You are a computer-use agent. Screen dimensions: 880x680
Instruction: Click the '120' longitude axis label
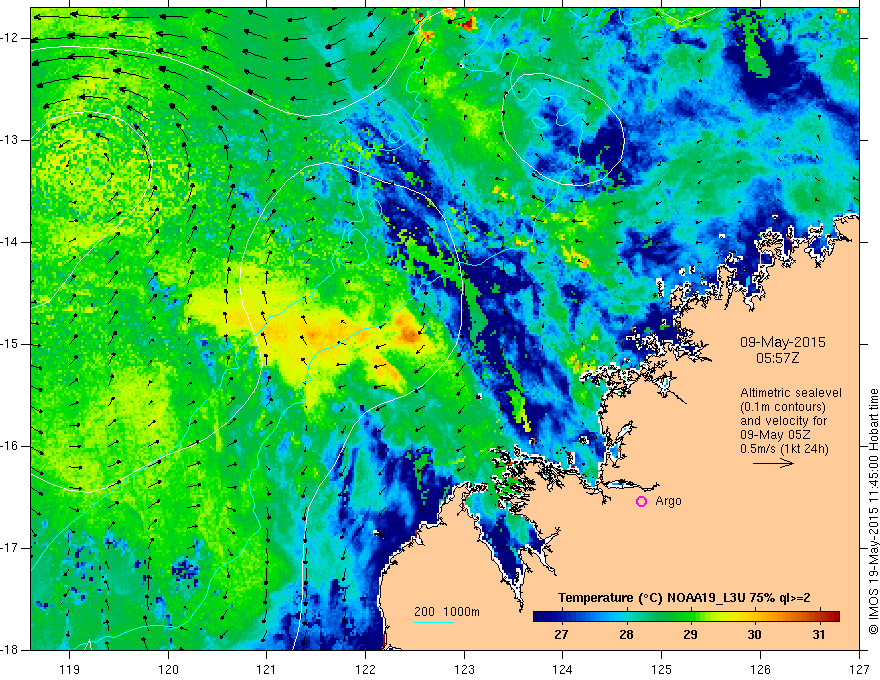168,669
